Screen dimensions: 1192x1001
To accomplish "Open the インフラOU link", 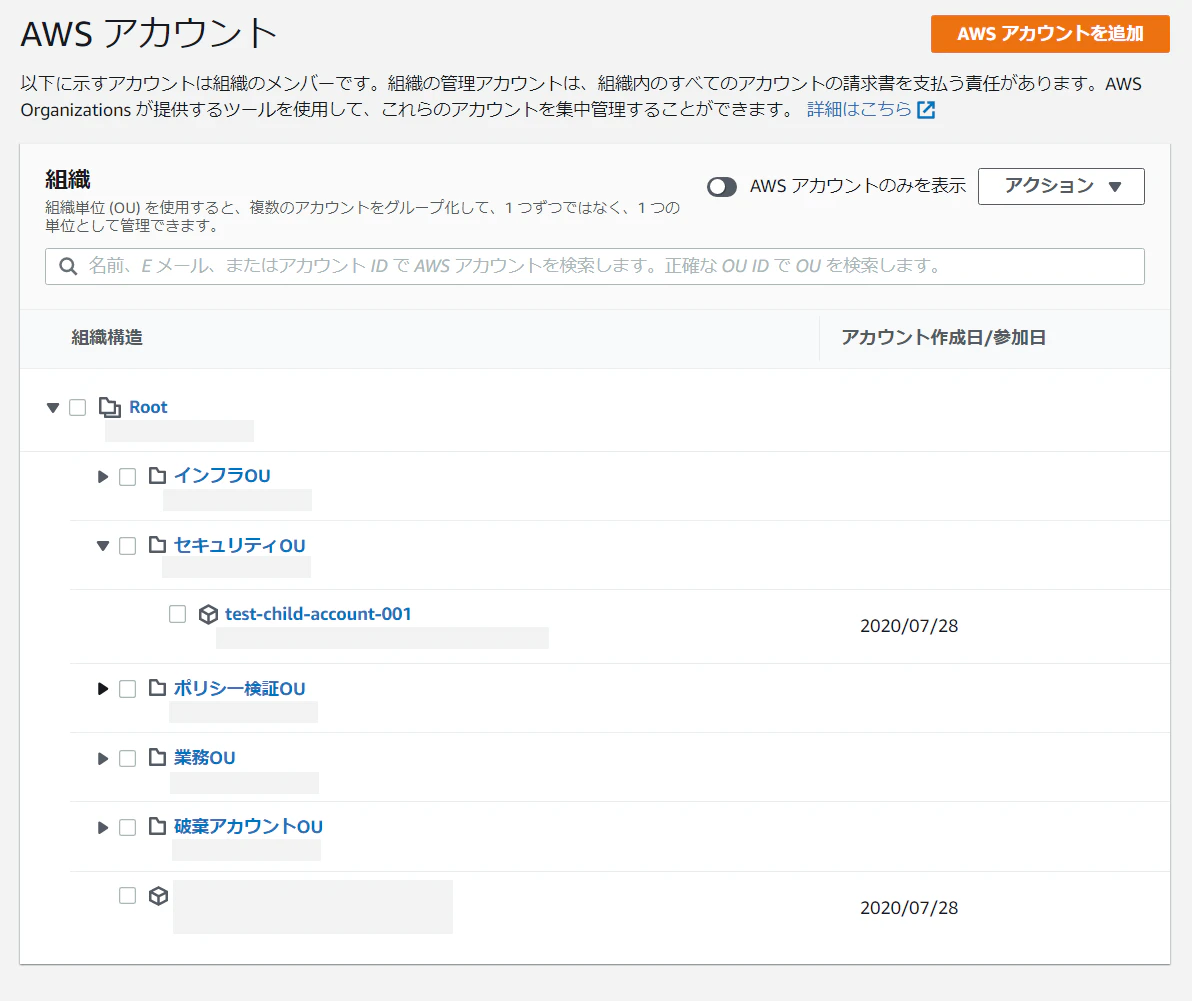I will (222, 476).
